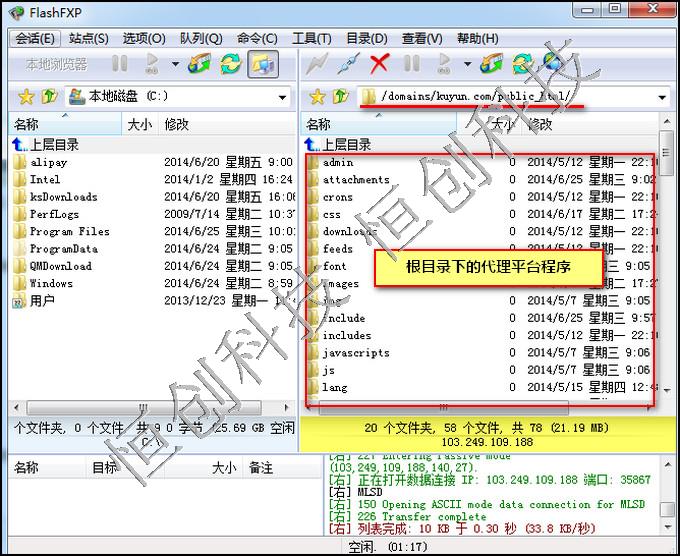The height and width of the screenshot is (556, 680).
Task: Go up one folder in local pane
Action: [x=49, y=96]
